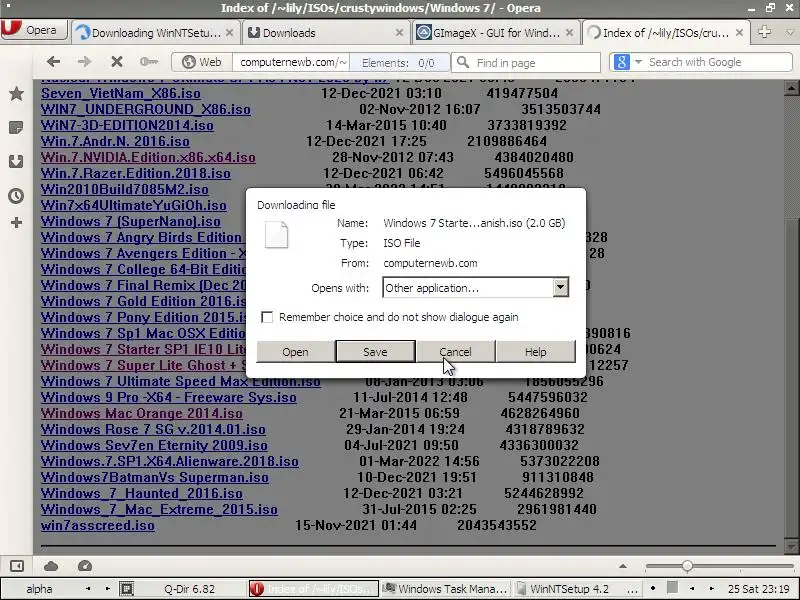Open the Opera main menu button

tap(34, 30)
